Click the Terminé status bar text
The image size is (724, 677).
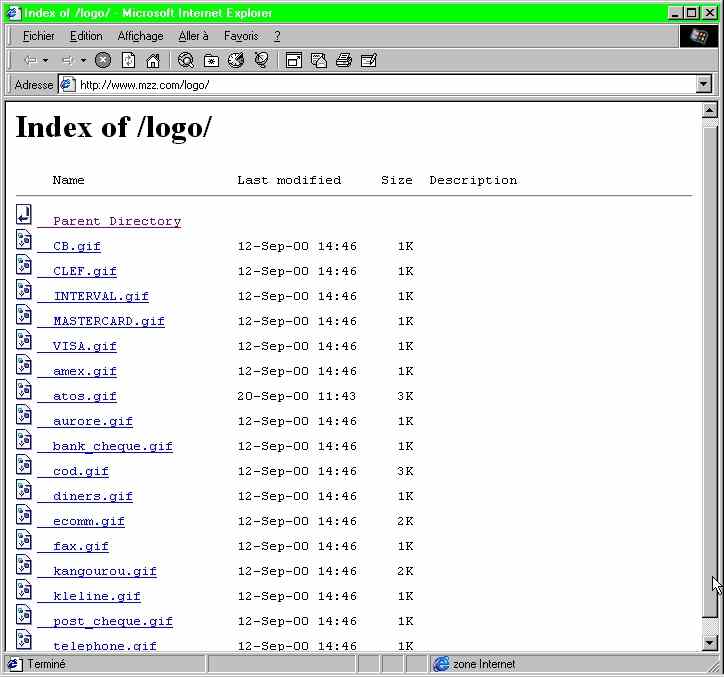pos(46,664)
